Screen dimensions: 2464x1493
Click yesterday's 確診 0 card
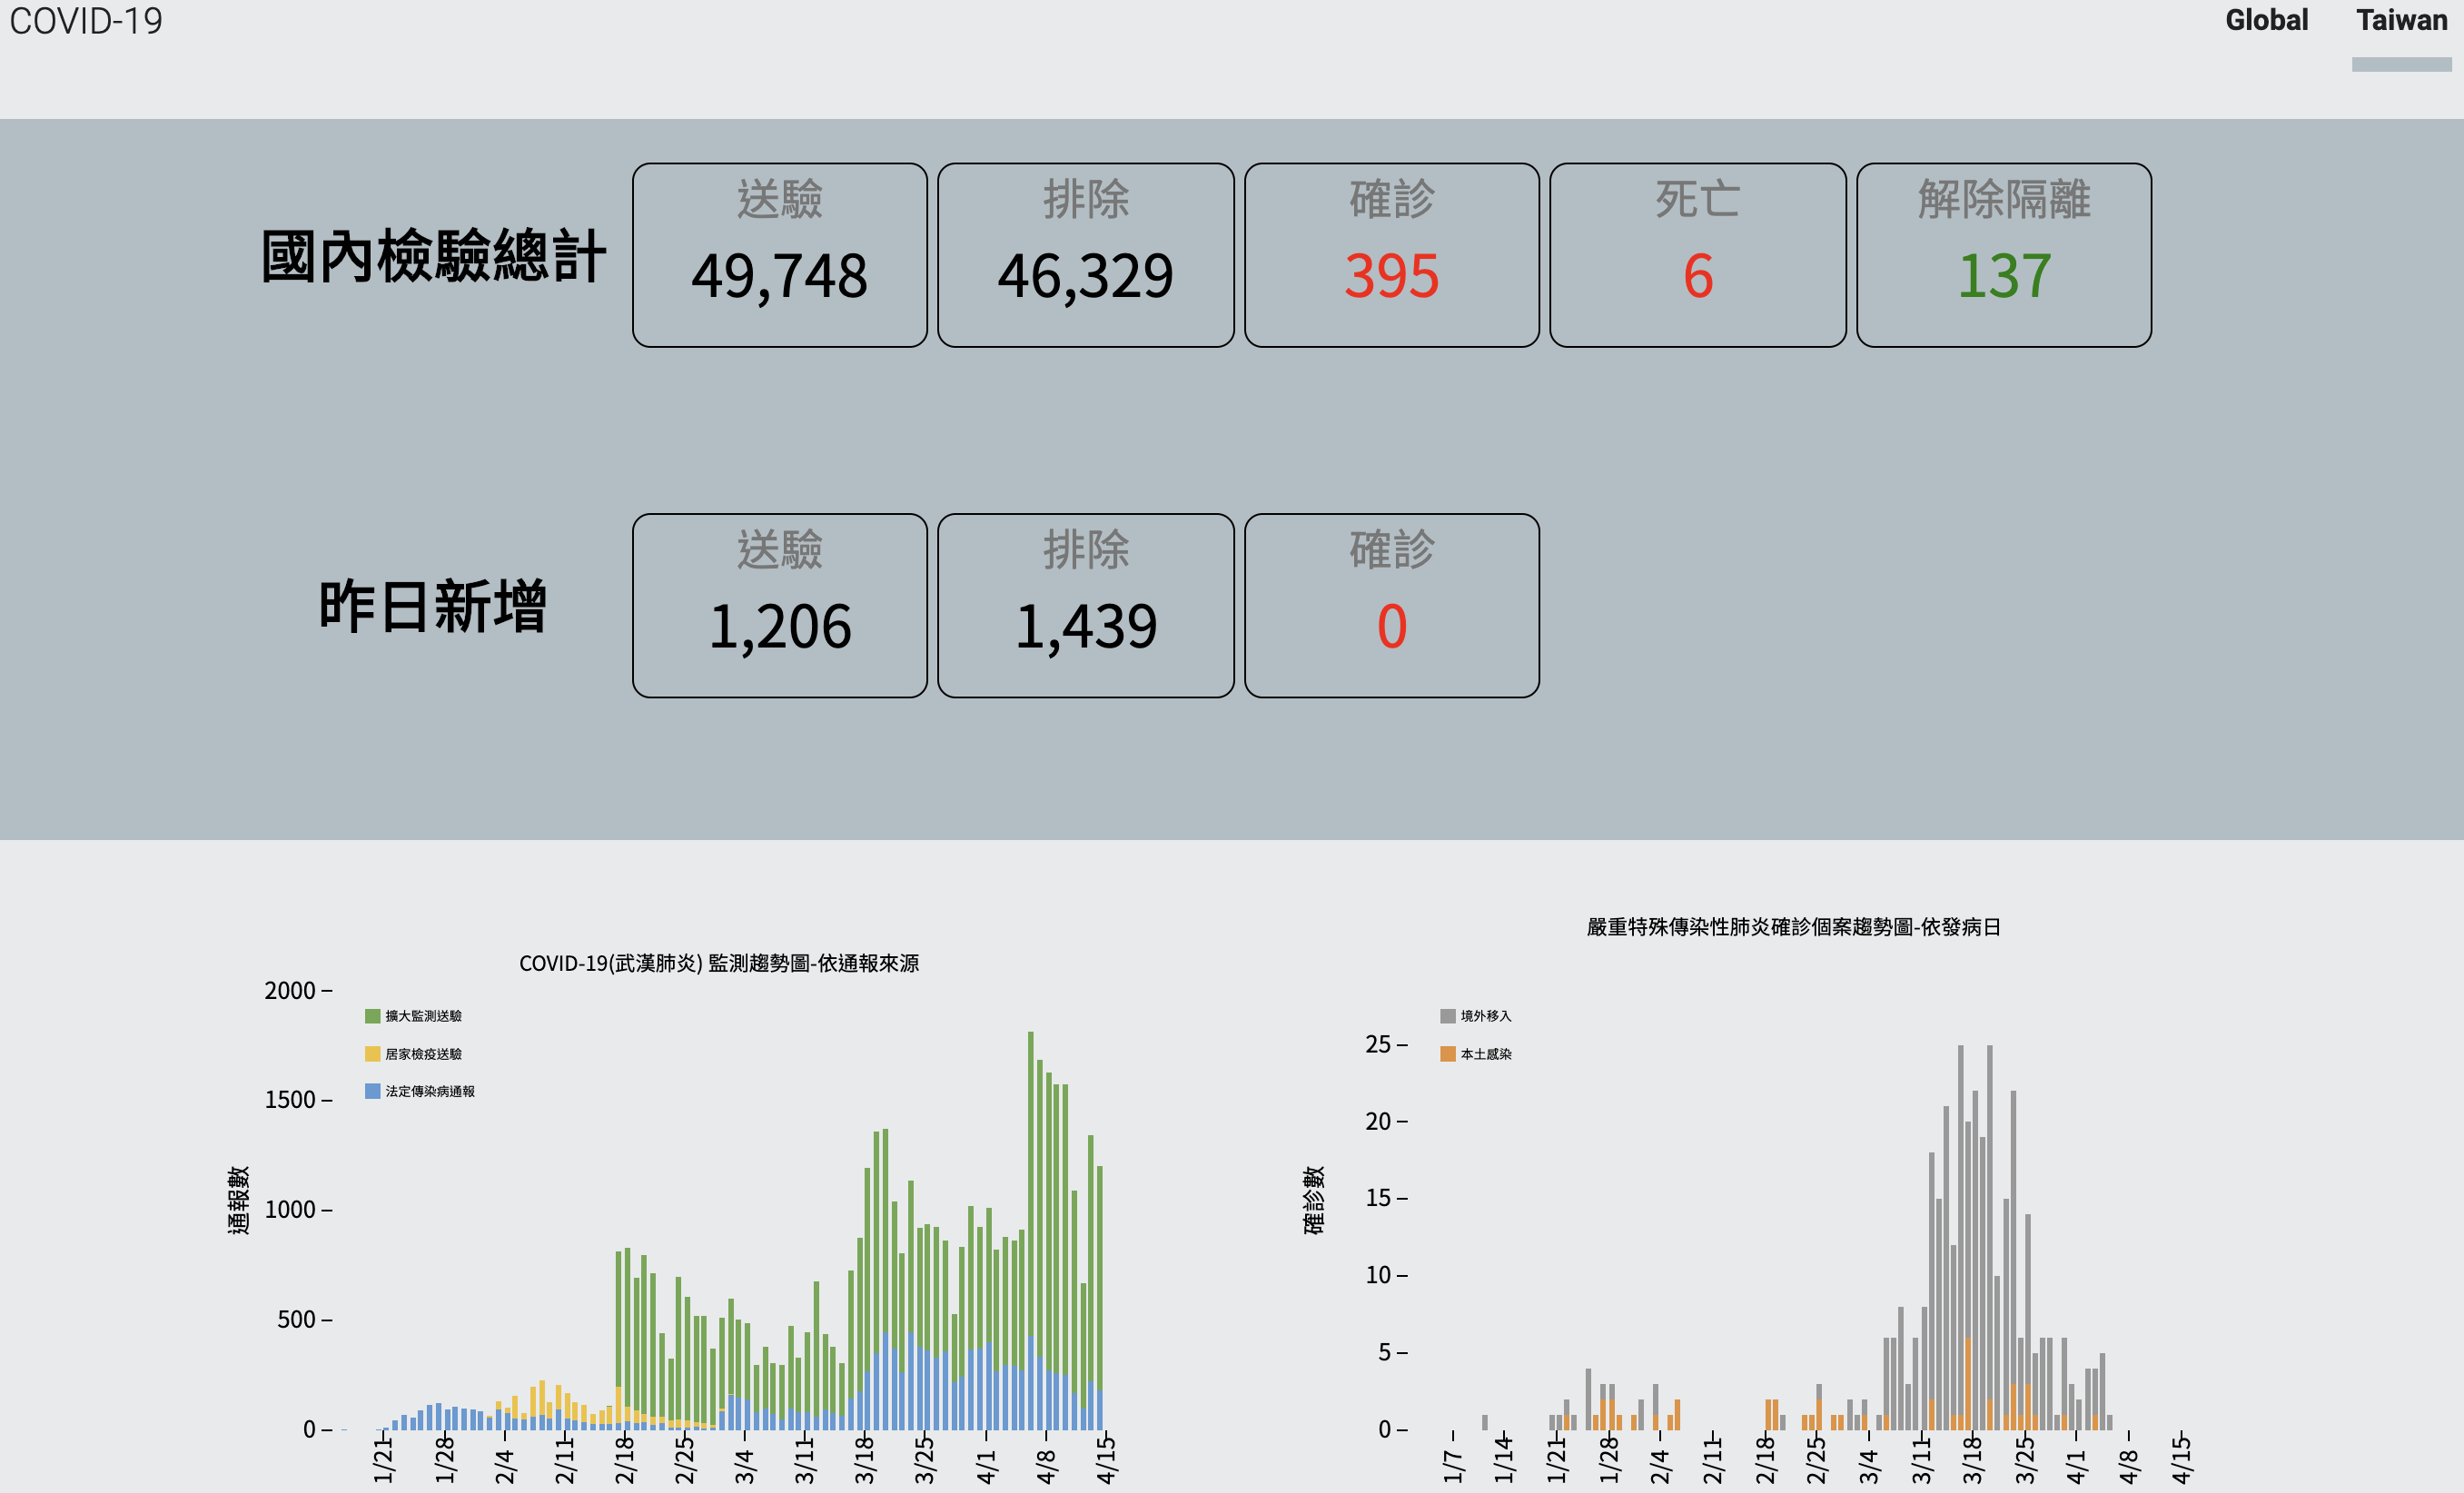[x=1391, y=605]
